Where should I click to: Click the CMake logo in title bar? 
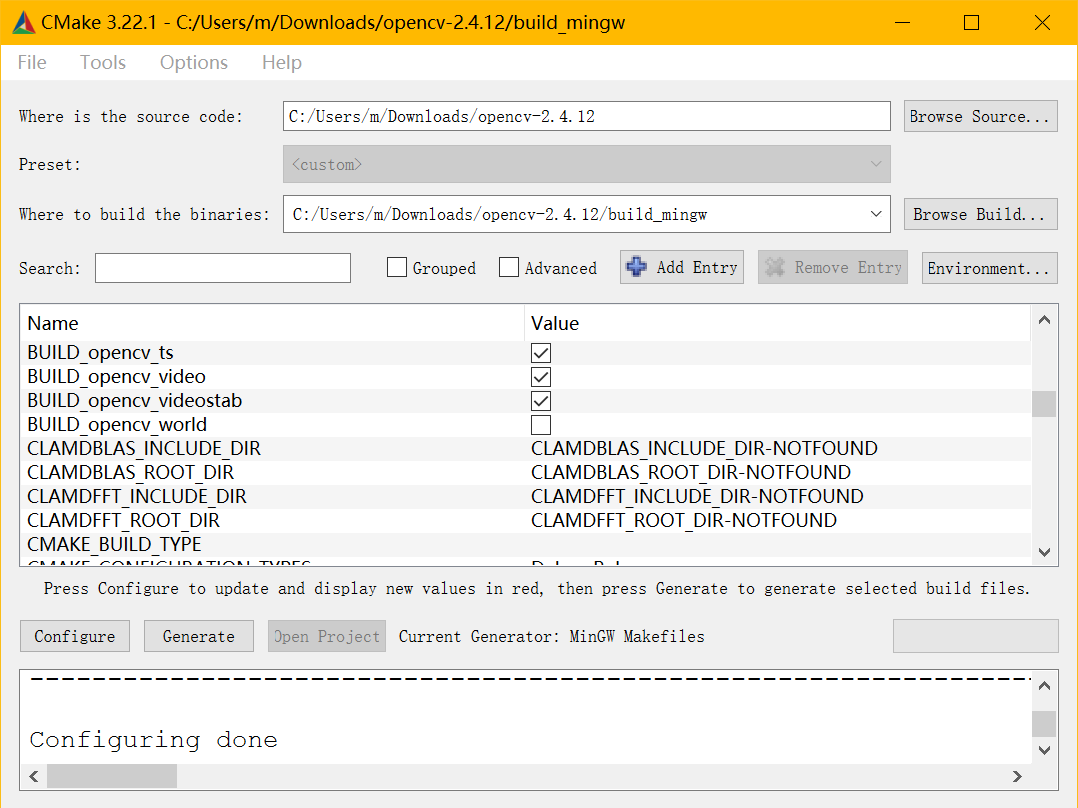click(23, 23)
